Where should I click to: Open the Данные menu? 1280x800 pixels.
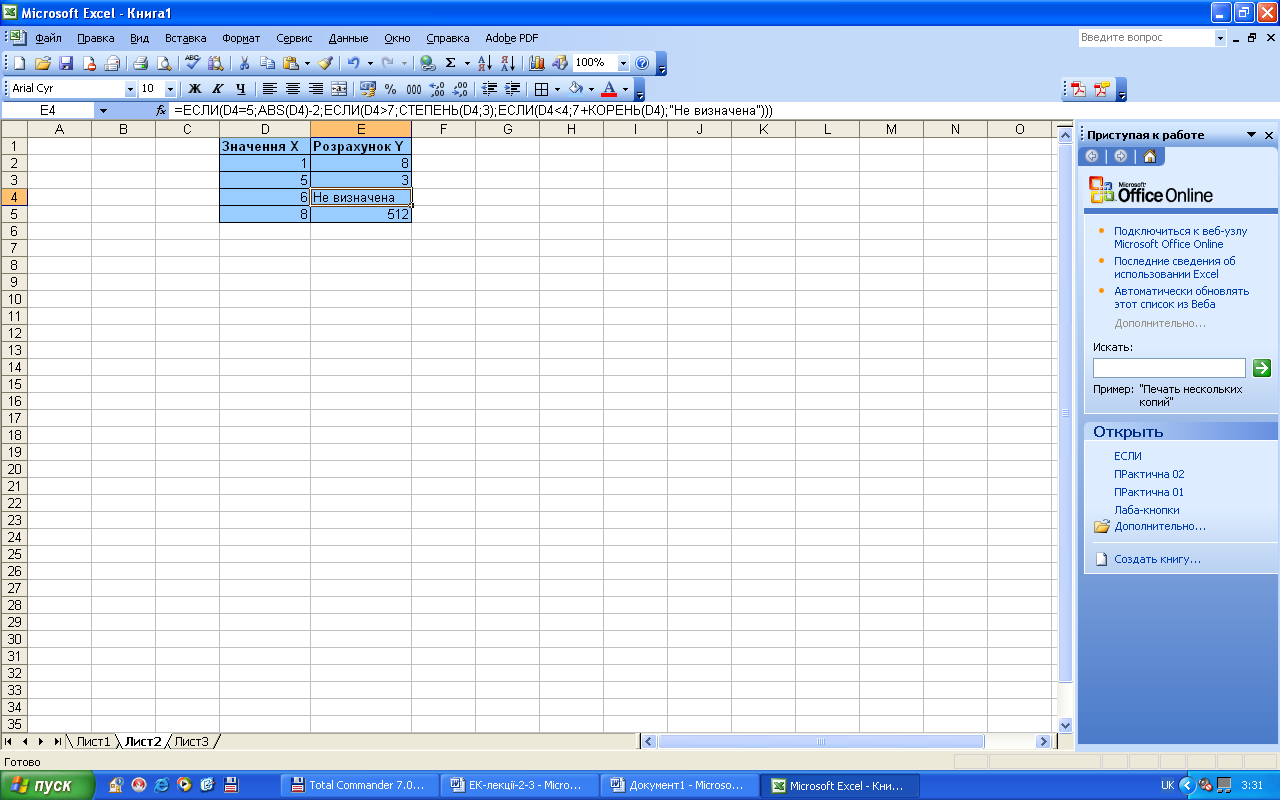[x=348, y=38]
